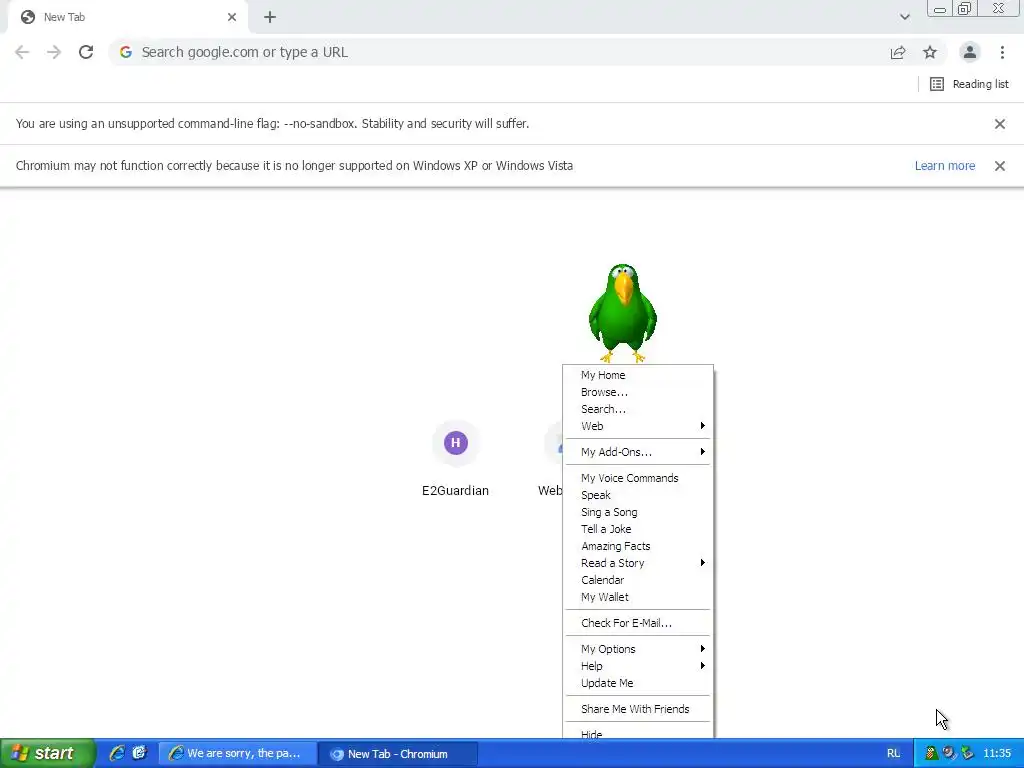The height and width of the screenshot is (768, 1024).
Task: Go back using the back arrow
Action: click(22, 52)
